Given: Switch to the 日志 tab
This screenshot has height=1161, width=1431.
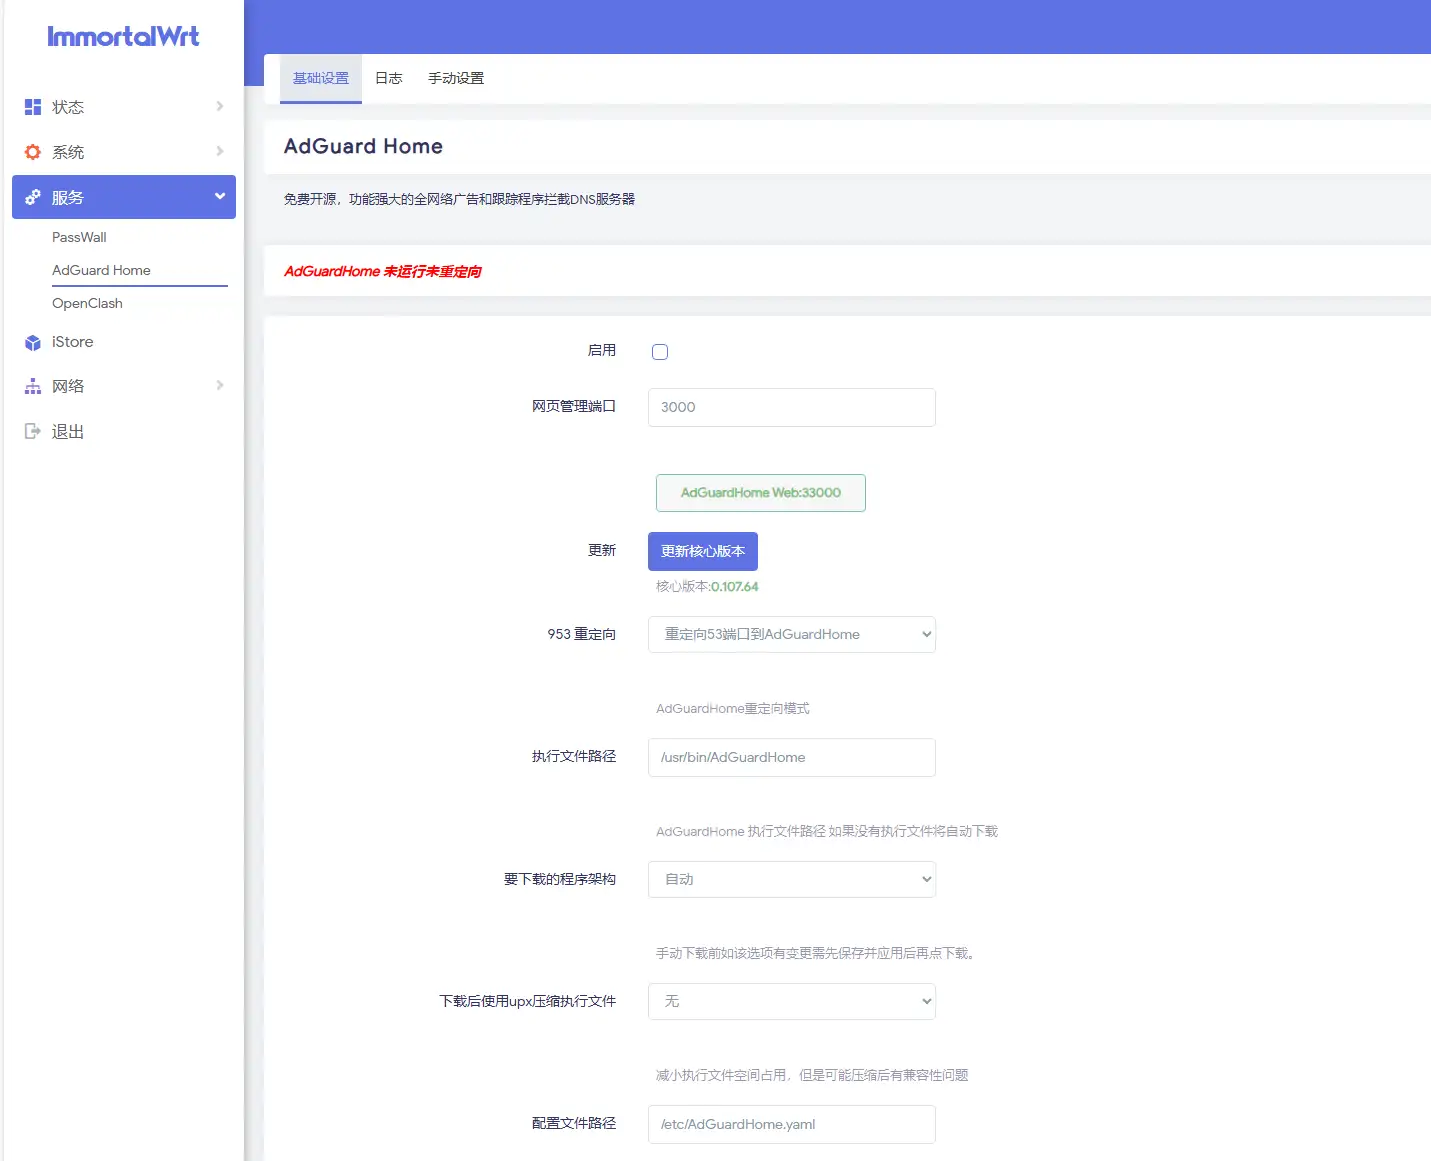Looking at the screenshot, I should pyautogui.click(x=388, y=78).
